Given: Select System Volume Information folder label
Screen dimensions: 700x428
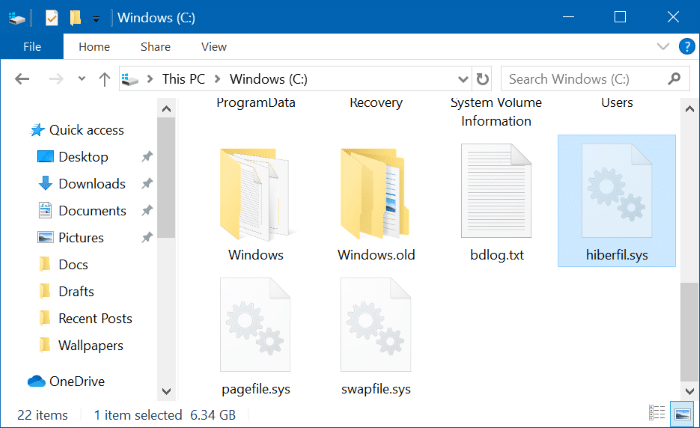Looking at the screenshot, I should (x=496, y=112).
